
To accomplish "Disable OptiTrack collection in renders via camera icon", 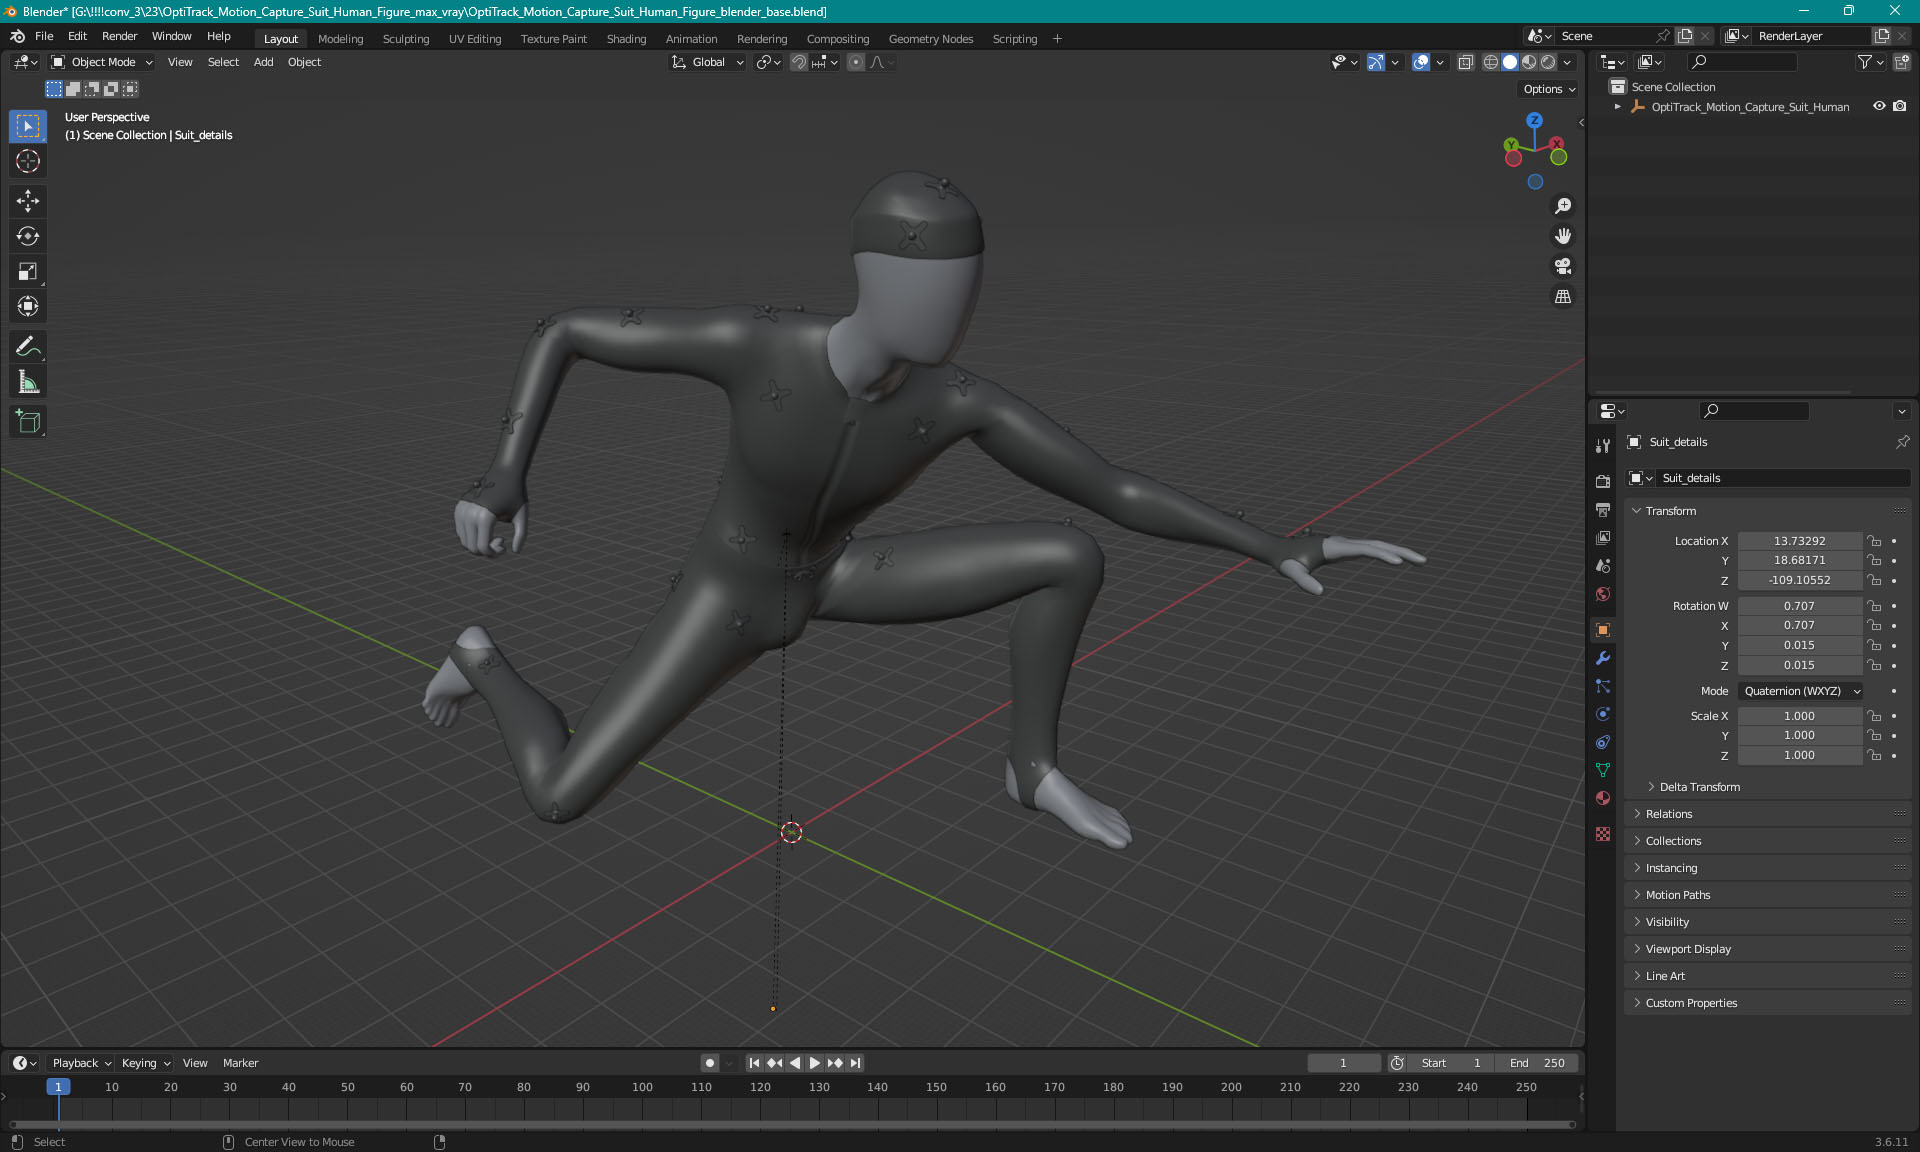I will pyautogui.click(x=1900, y=106).
